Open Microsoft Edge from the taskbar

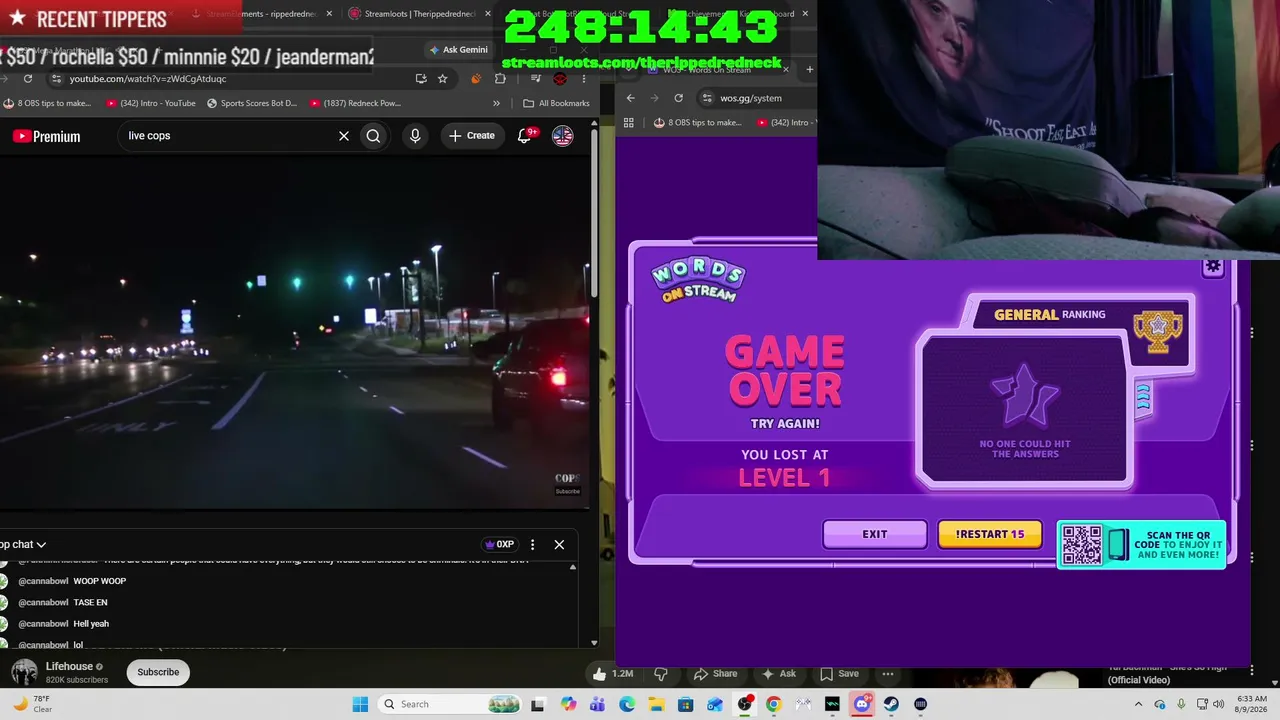point(627,704)
